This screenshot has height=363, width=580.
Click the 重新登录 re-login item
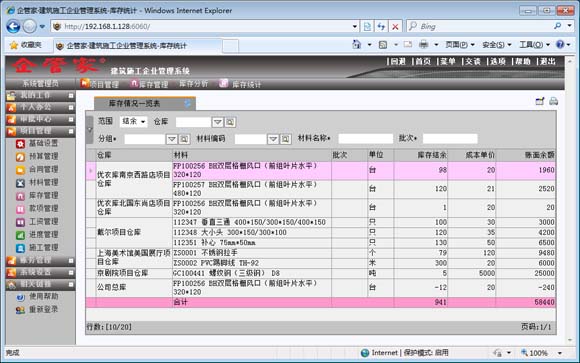(43, 309)
